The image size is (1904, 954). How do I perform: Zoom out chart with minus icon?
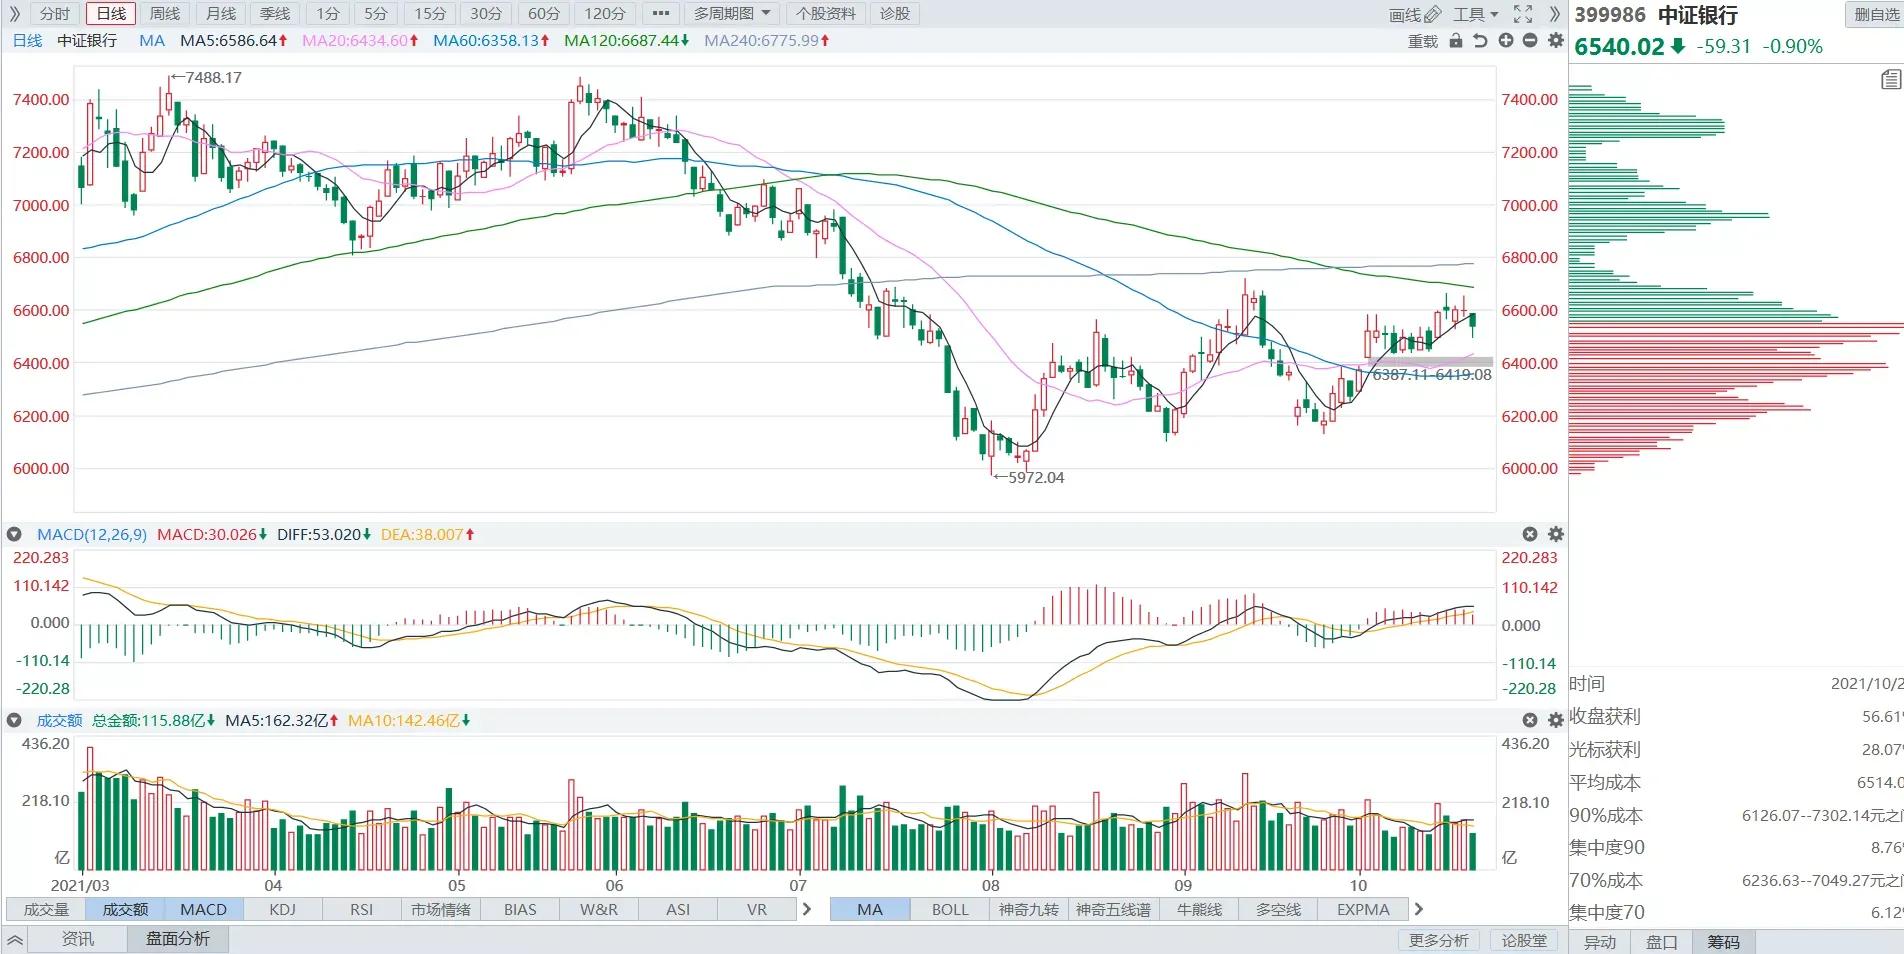tap(1530, 41)
